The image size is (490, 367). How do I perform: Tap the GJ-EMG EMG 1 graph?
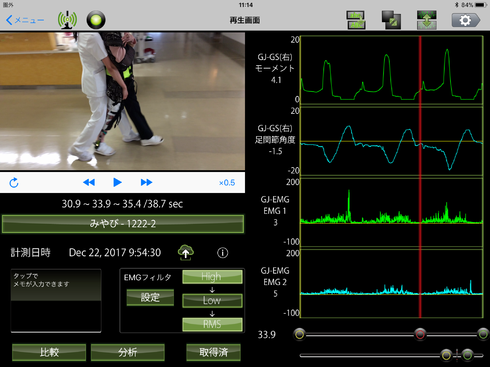coord(392,212)
